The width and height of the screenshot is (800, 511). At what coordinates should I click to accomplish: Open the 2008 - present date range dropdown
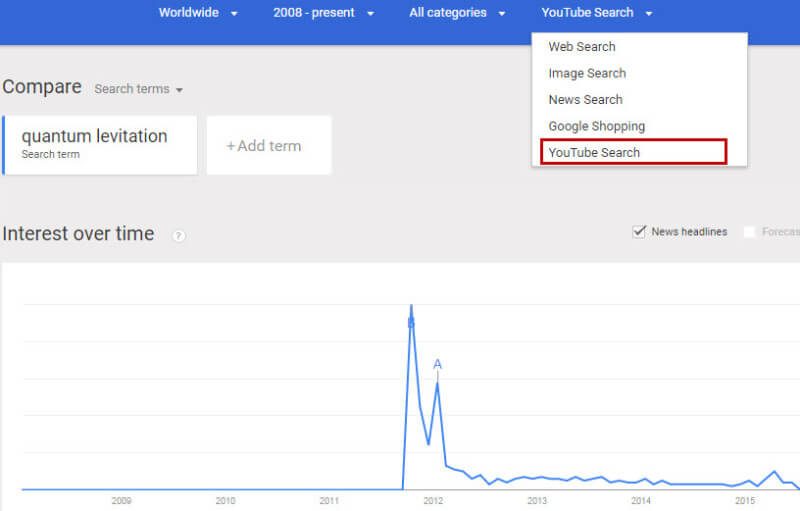[323, 13]
